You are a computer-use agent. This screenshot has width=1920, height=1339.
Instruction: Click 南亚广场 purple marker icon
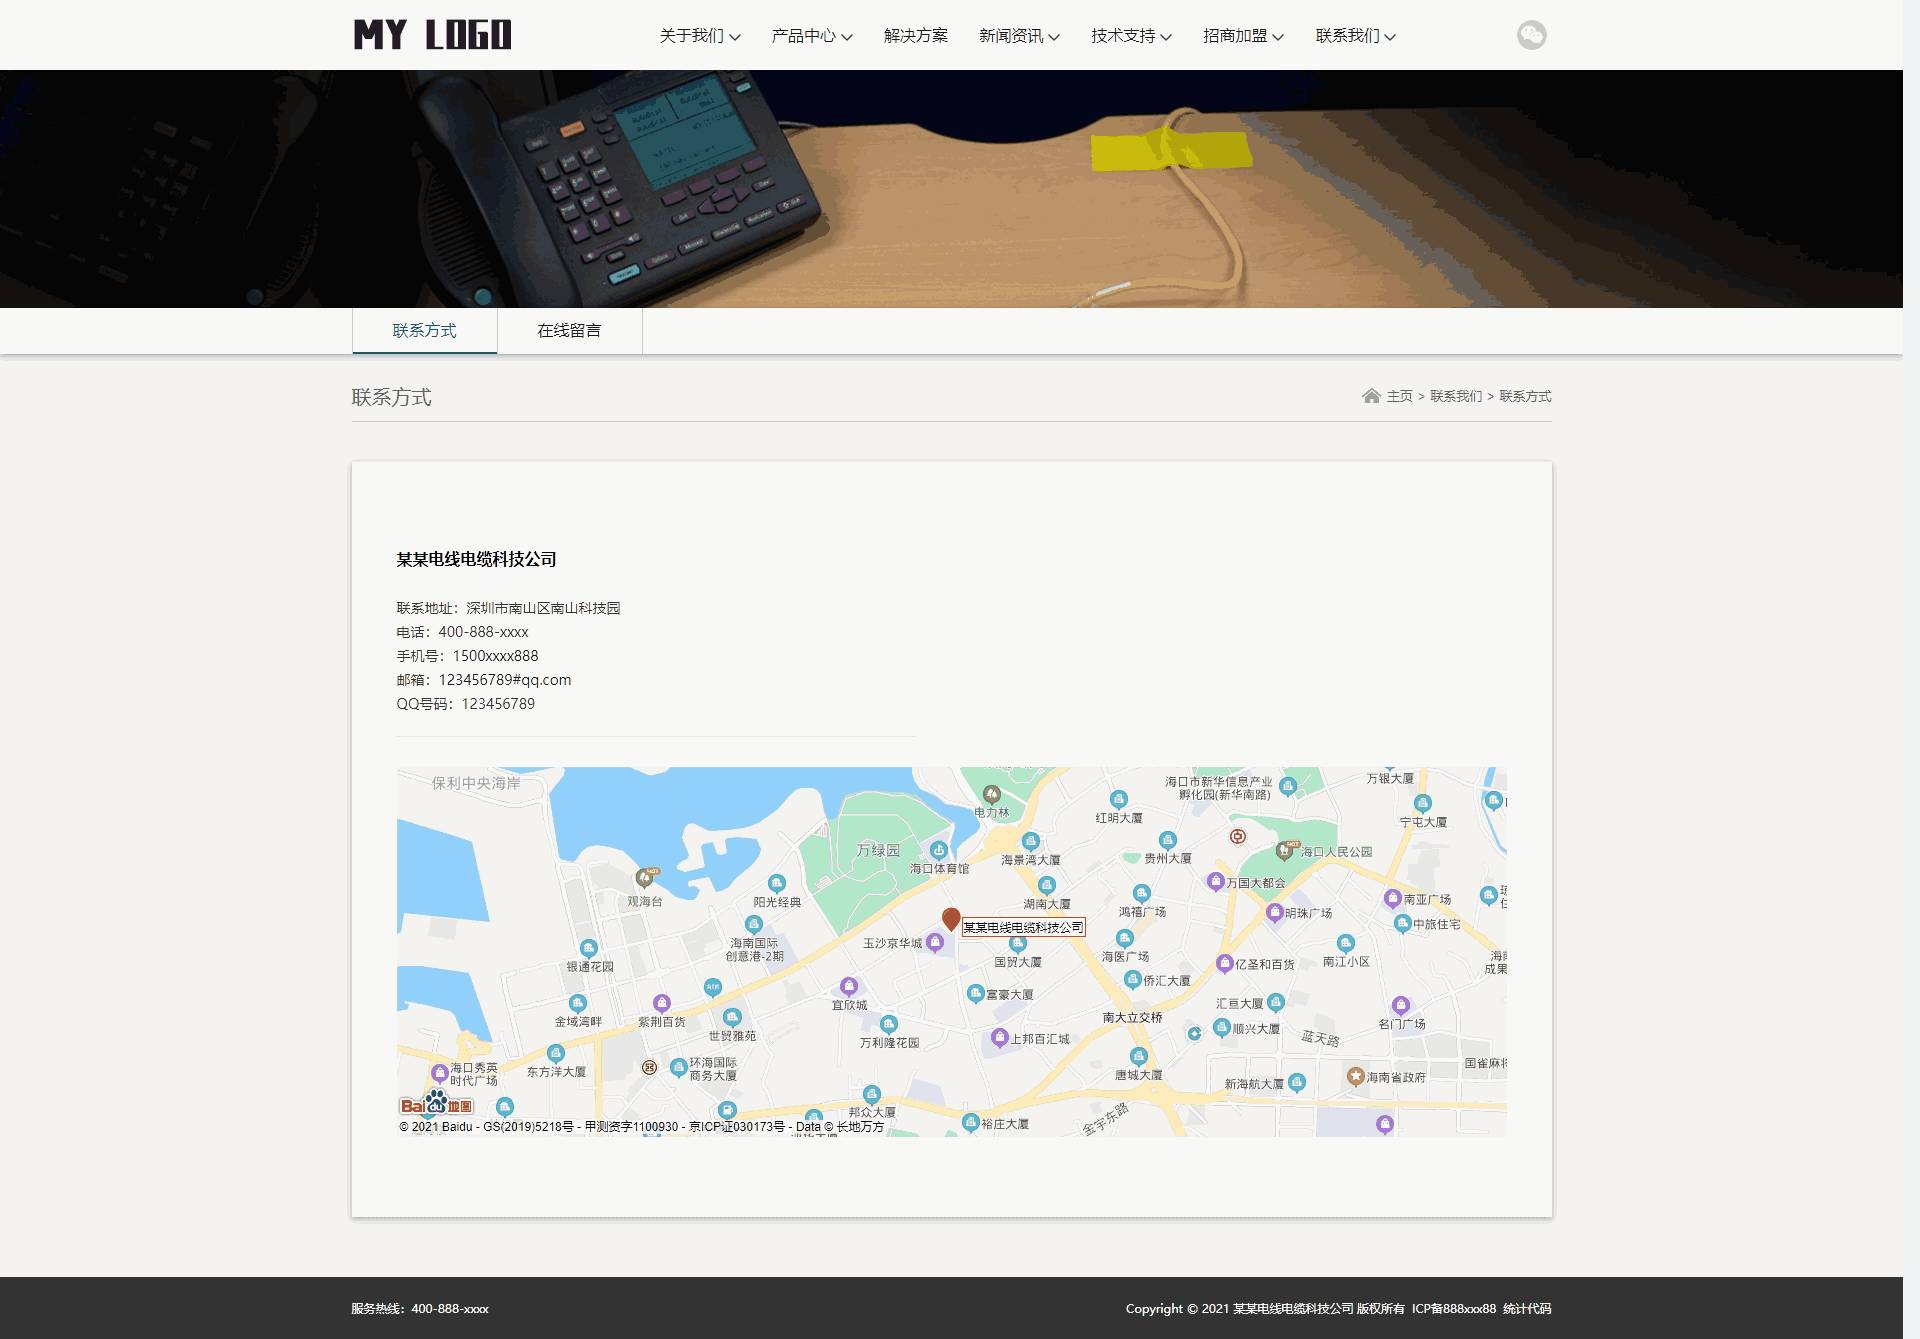tap(1392, 898)
